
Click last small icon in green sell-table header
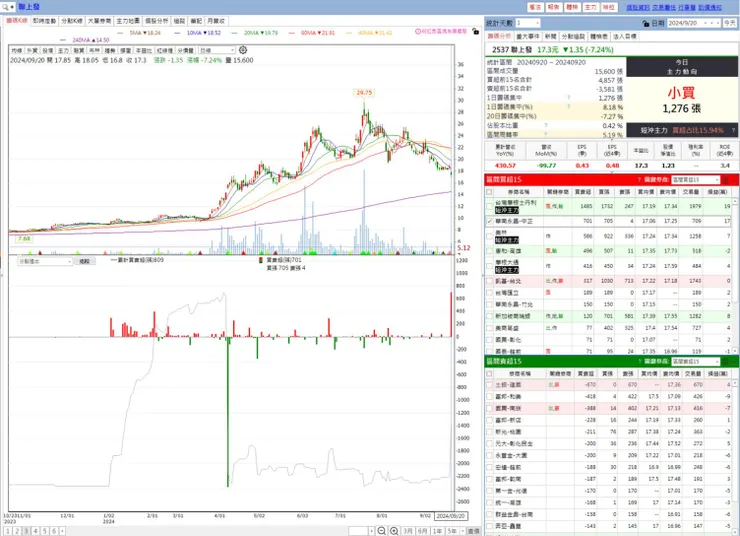pos(734,361)
